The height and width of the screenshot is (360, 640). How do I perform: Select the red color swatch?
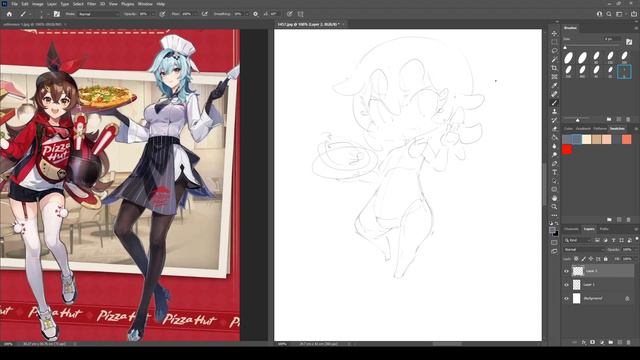tap(567, 149)
